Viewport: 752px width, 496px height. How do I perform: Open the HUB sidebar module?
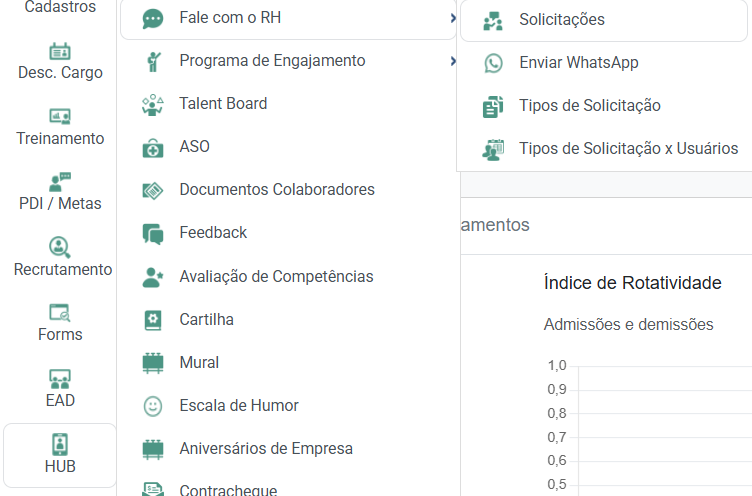coord(60,454)
